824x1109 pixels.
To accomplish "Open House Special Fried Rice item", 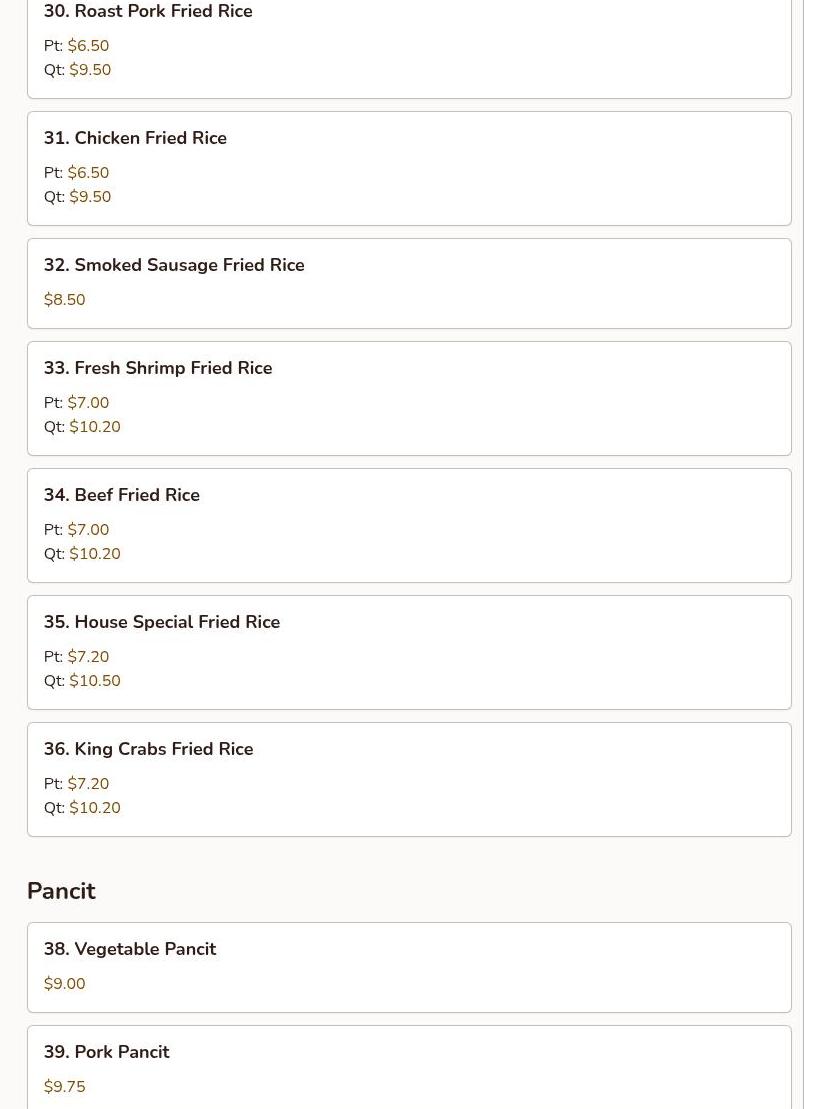I will coord(409,652).
